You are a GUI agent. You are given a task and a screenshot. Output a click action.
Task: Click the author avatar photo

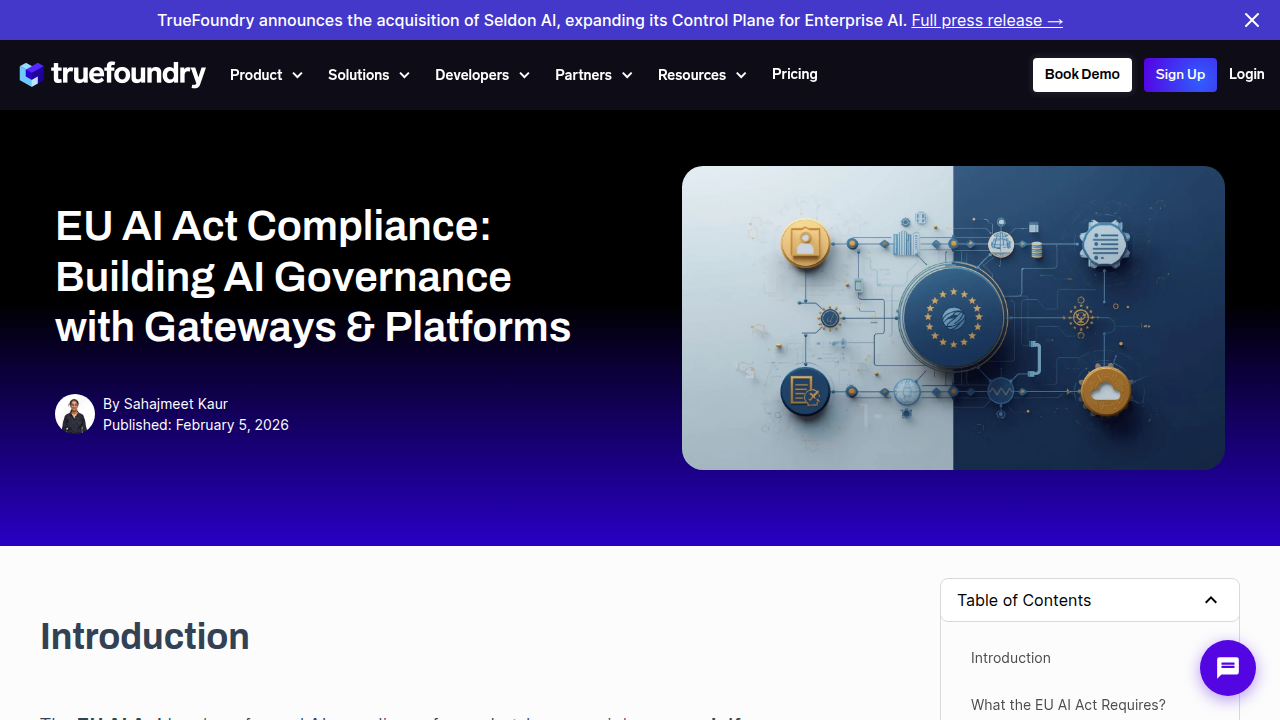coord(75,414)
